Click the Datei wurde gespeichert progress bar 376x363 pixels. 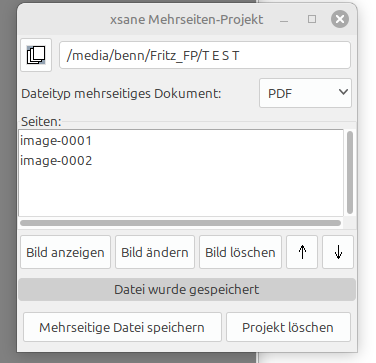pos(187,289)
